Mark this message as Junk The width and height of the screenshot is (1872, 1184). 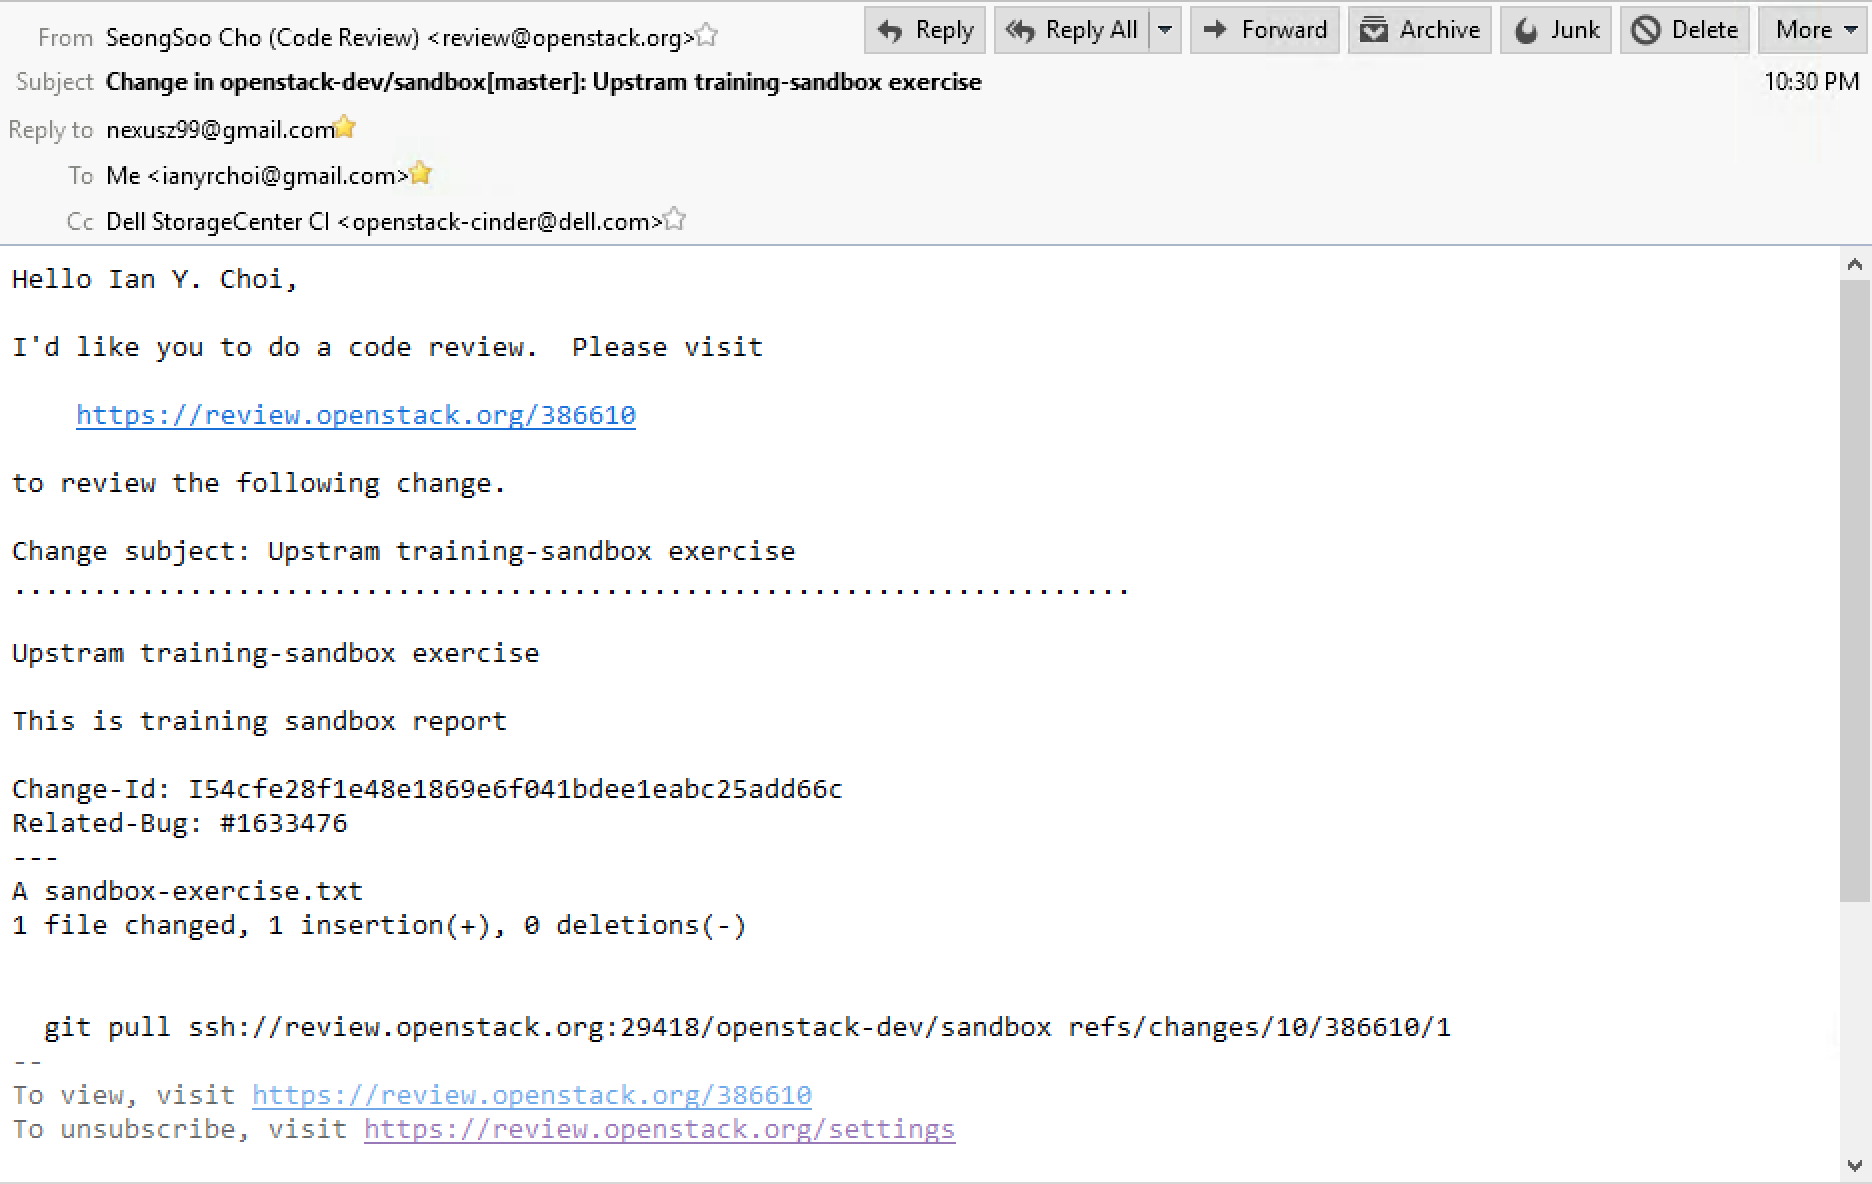point(1555,30)
